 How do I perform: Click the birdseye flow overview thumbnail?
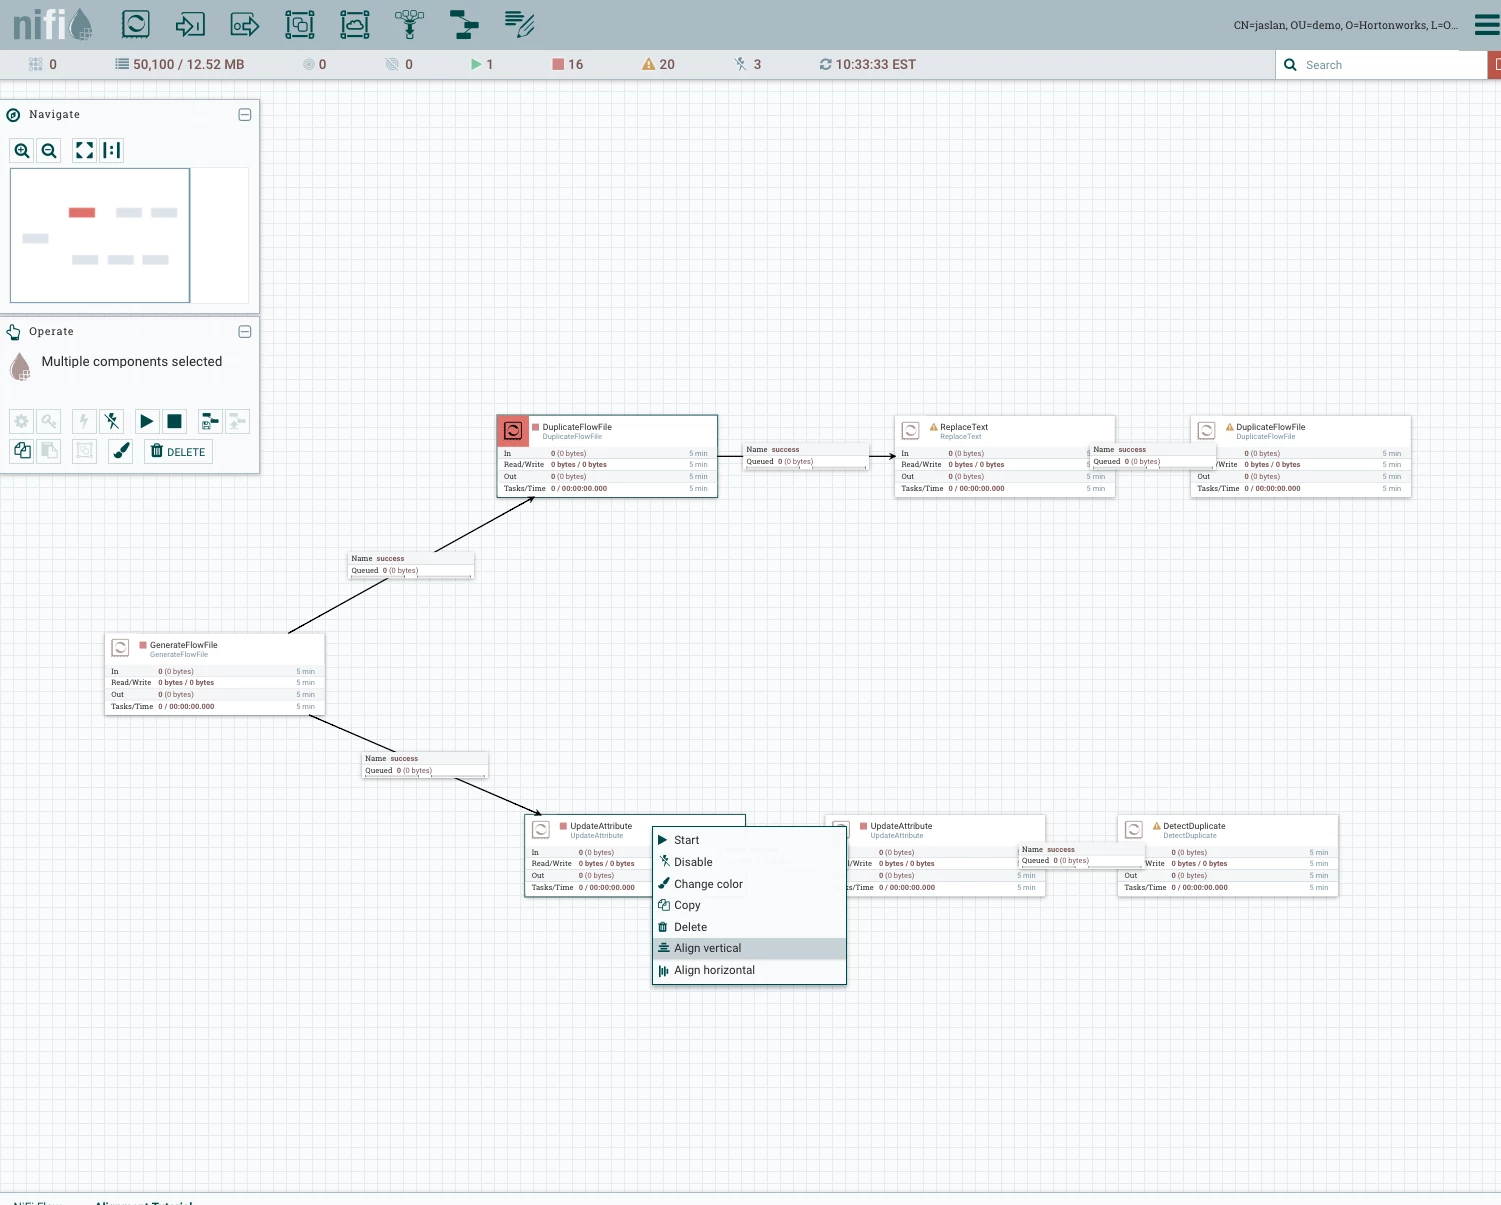click(129, 236)
